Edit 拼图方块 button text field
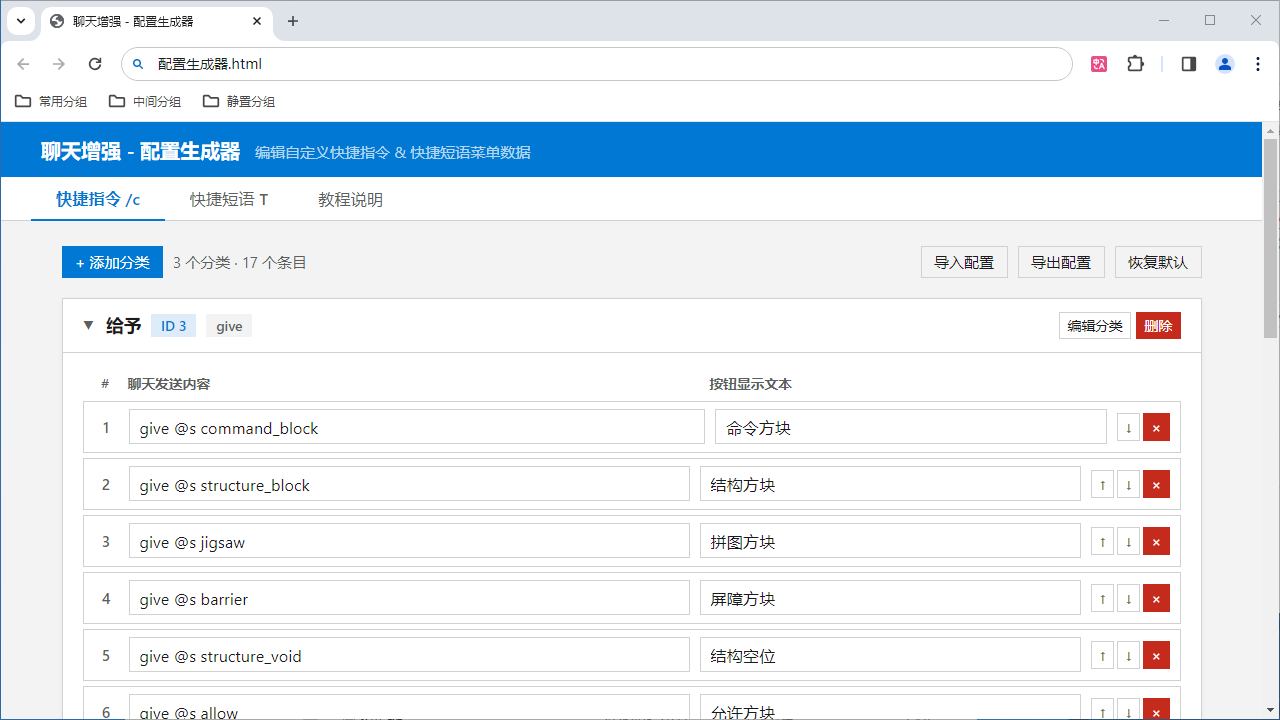Screen dimensions: 1280x720 [890, 541]
